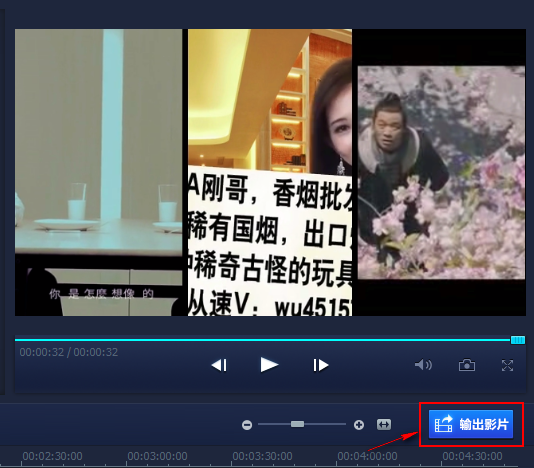Step forward to the next frame

[x=320, y=365]
